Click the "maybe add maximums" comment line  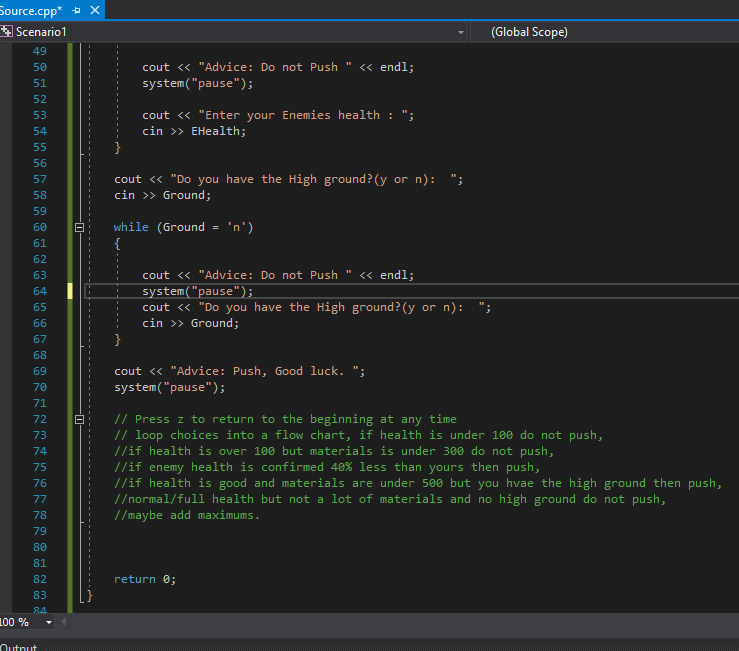coord(187,515)
